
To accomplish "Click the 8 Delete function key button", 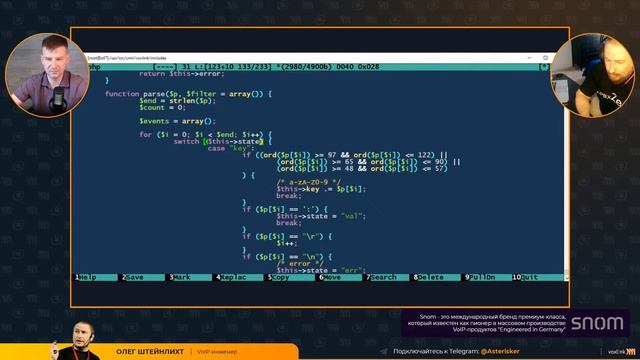I will tap(436, 277).
